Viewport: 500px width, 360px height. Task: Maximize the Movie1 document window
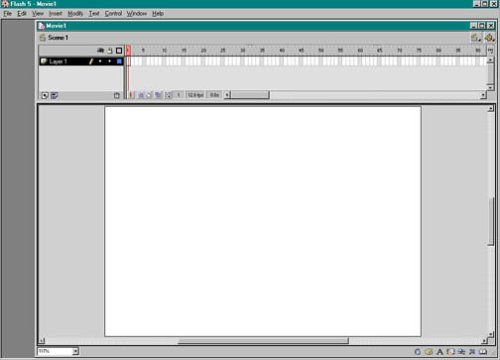tap(482, 26)
